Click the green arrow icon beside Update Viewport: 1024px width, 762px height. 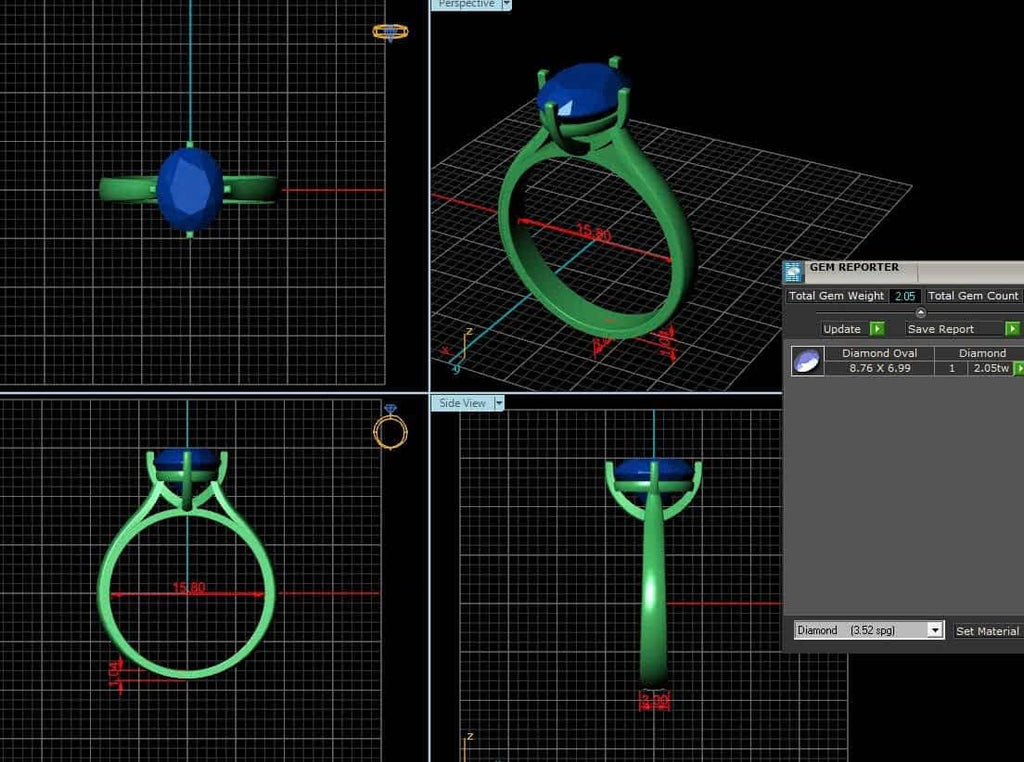pos(877,329)
